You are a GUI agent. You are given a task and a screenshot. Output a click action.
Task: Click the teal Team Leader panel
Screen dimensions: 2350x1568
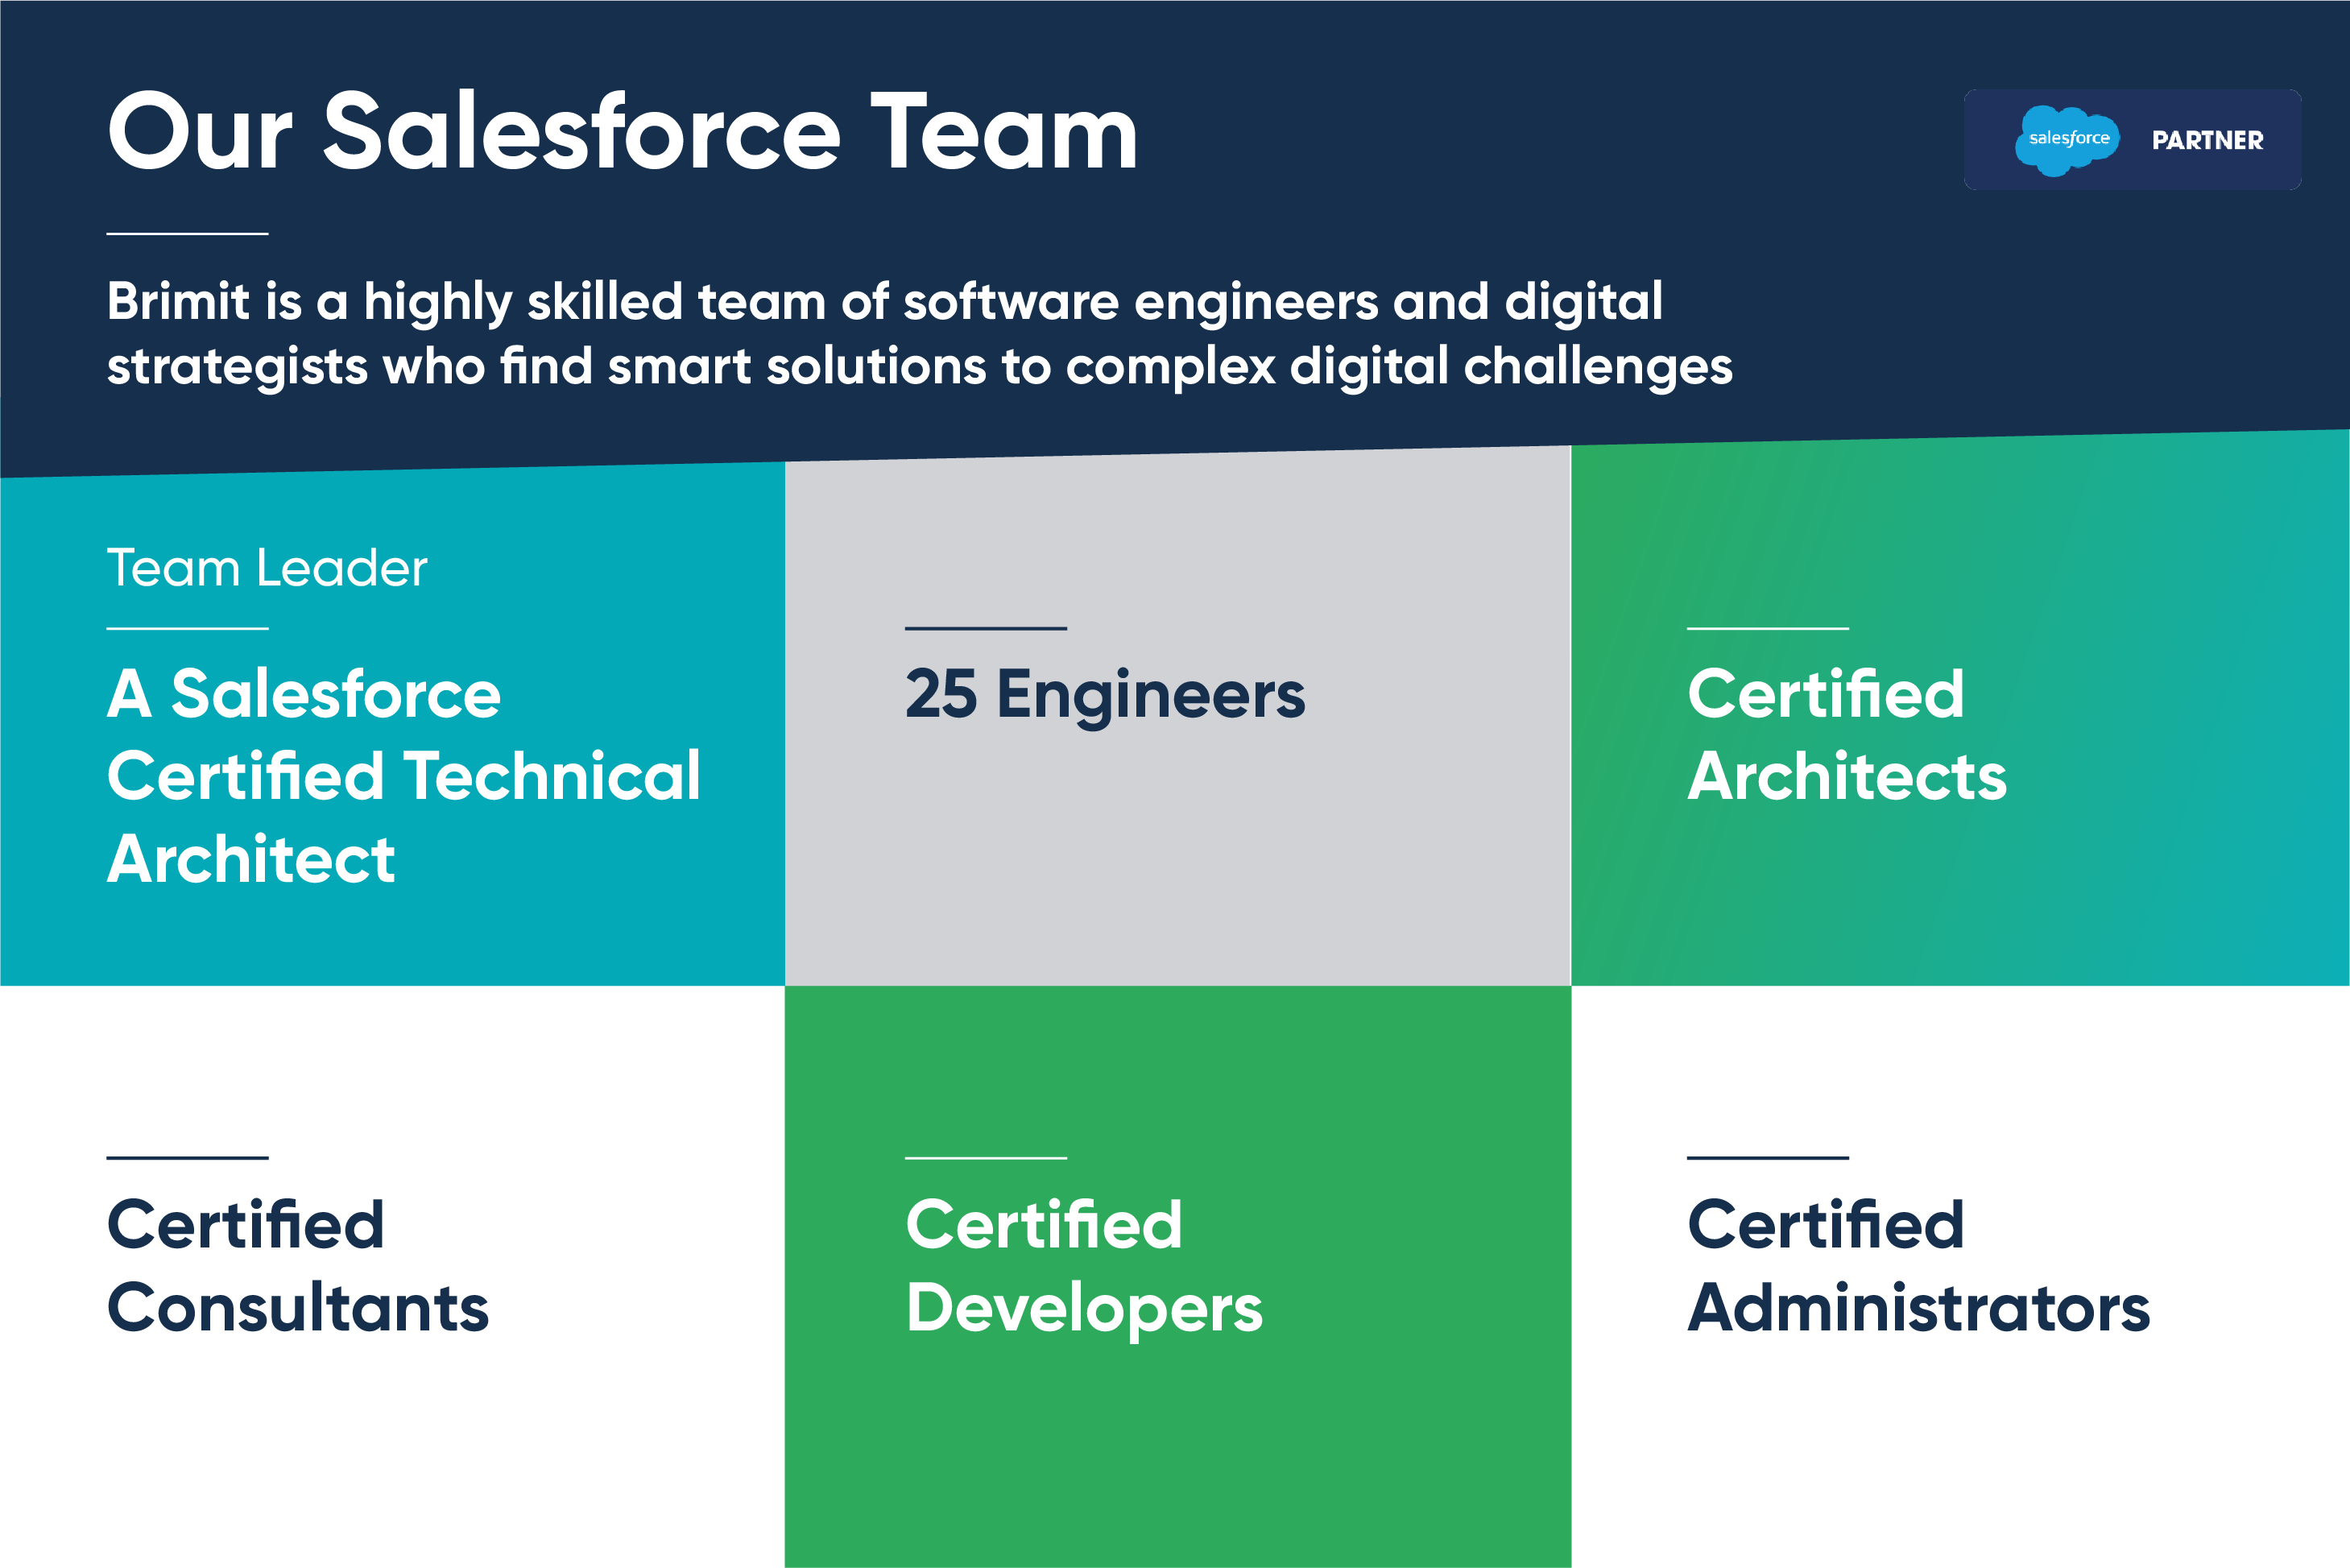coord(390,720)
